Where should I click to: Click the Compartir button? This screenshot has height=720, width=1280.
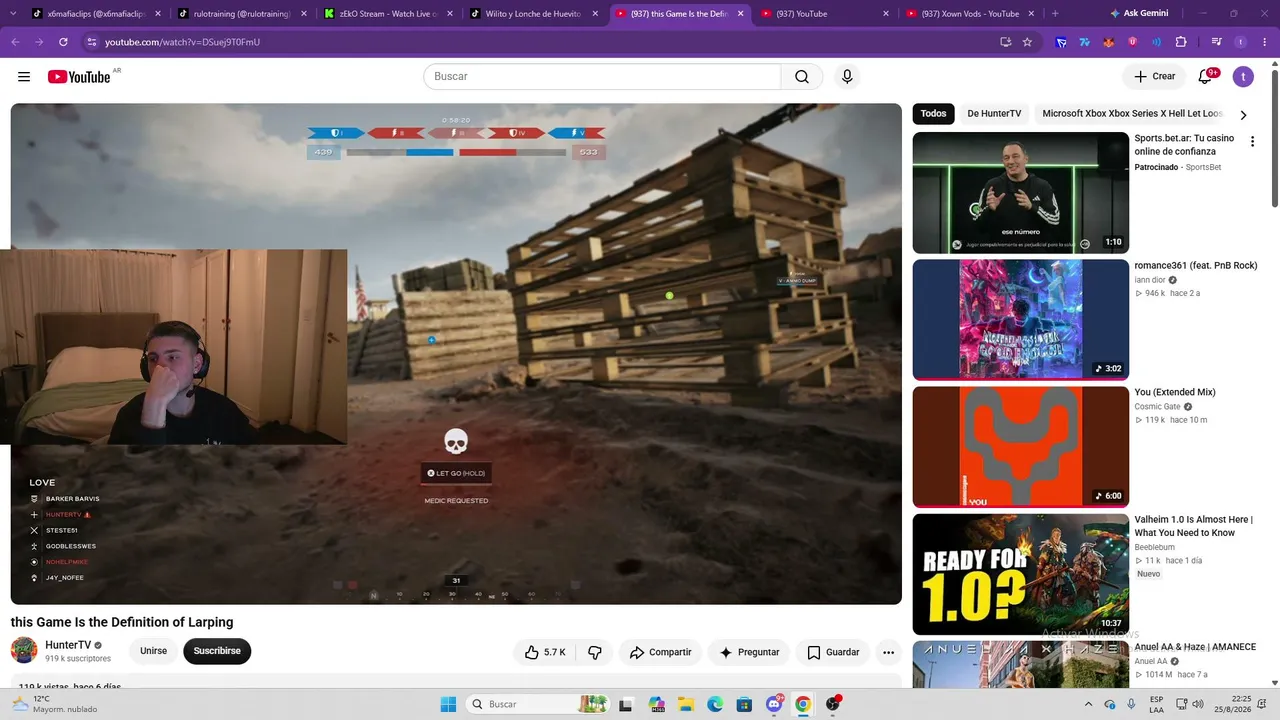click(x=660, y=652)
